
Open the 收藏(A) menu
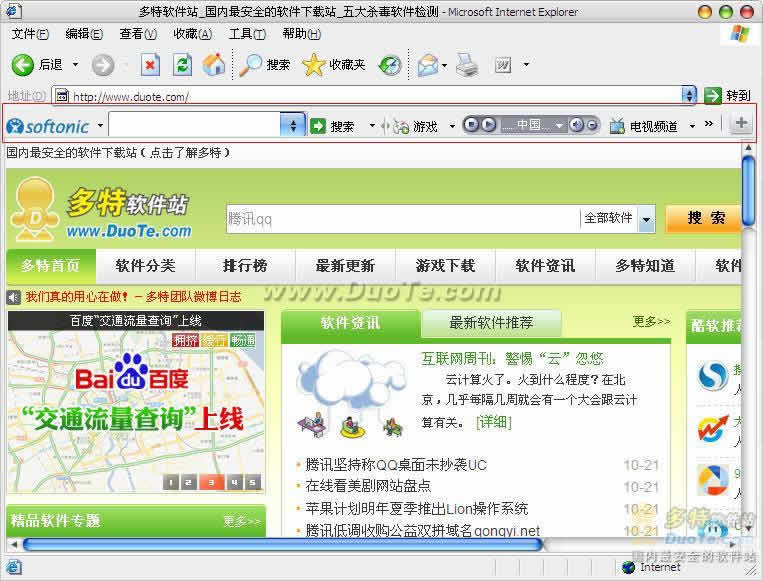193,34
